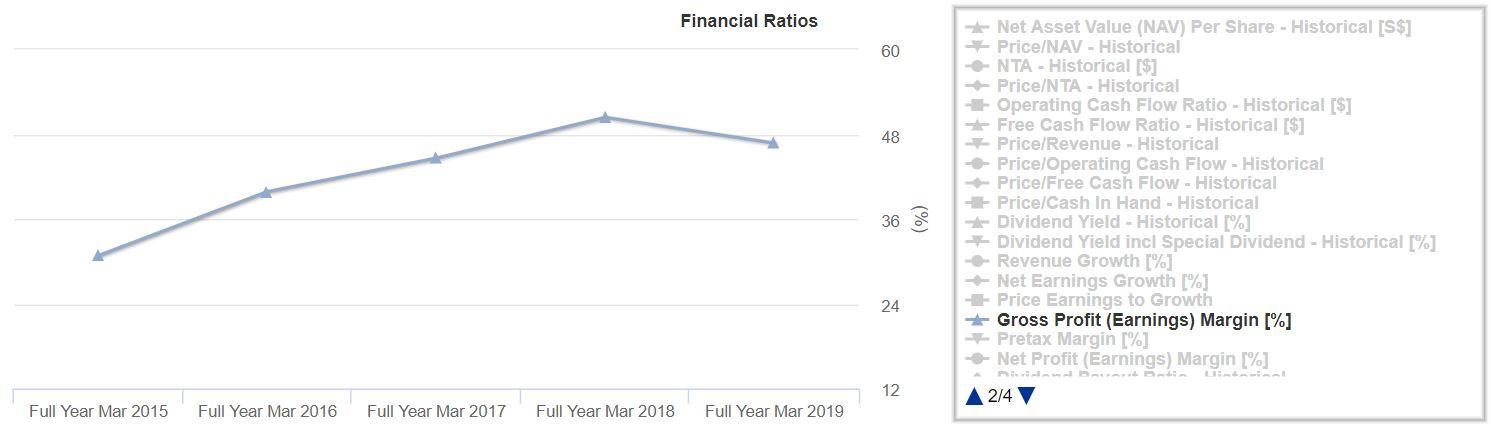1491x432 pixels.
Task: Click the Price Earnings to Growth legend square icon
Action: click(x=977, y=300)
